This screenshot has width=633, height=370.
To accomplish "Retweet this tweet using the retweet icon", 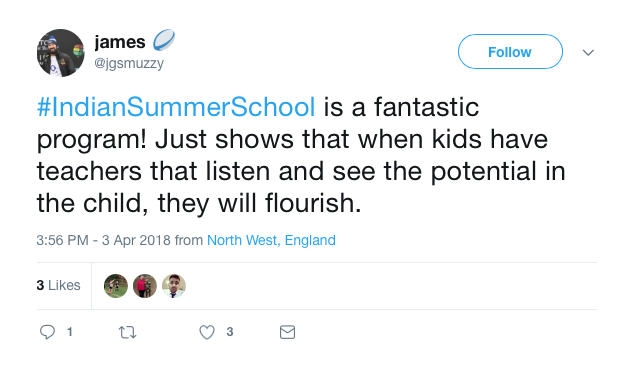I will [x=127, y=332].
